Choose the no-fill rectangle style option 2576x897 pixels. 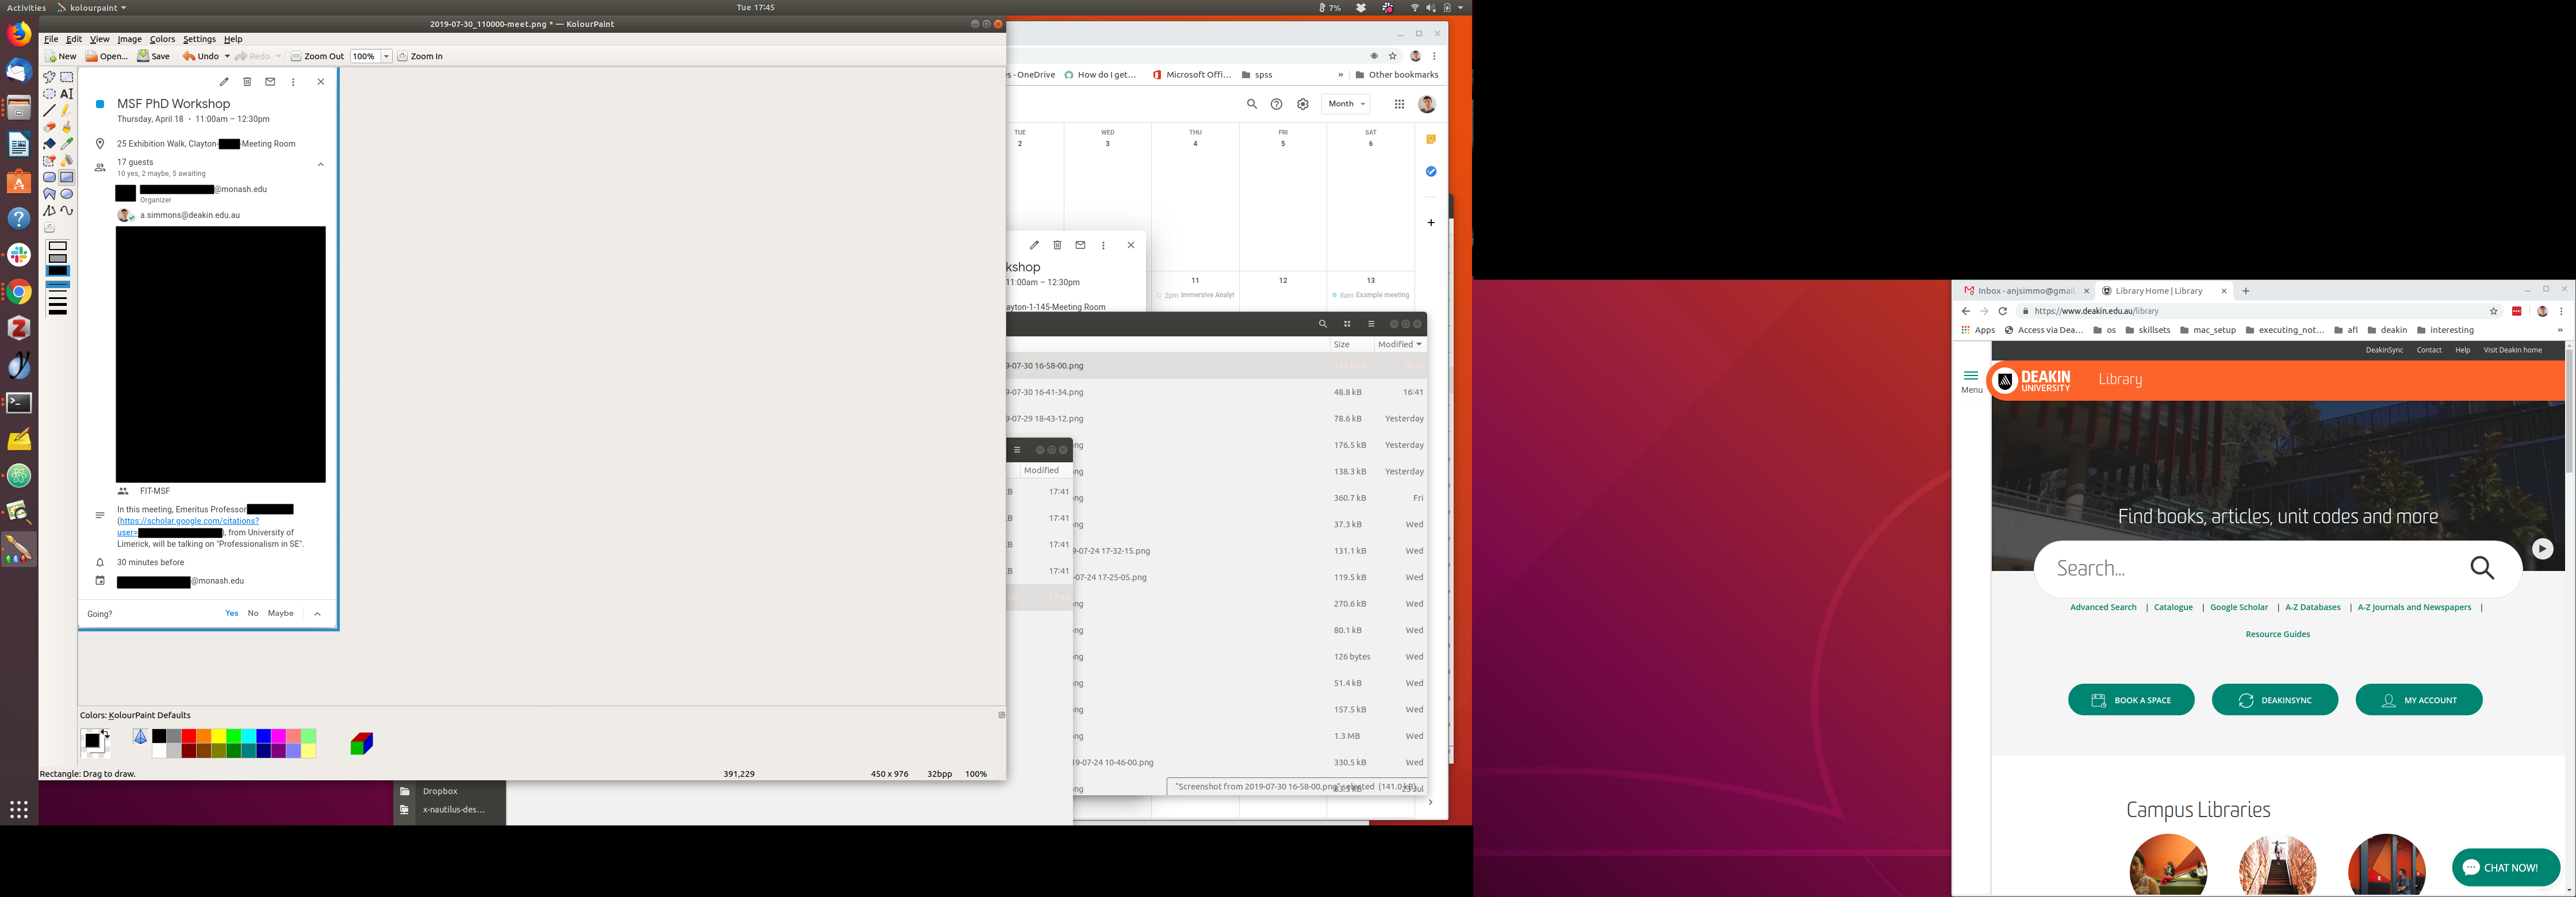(x=58, y=246)
